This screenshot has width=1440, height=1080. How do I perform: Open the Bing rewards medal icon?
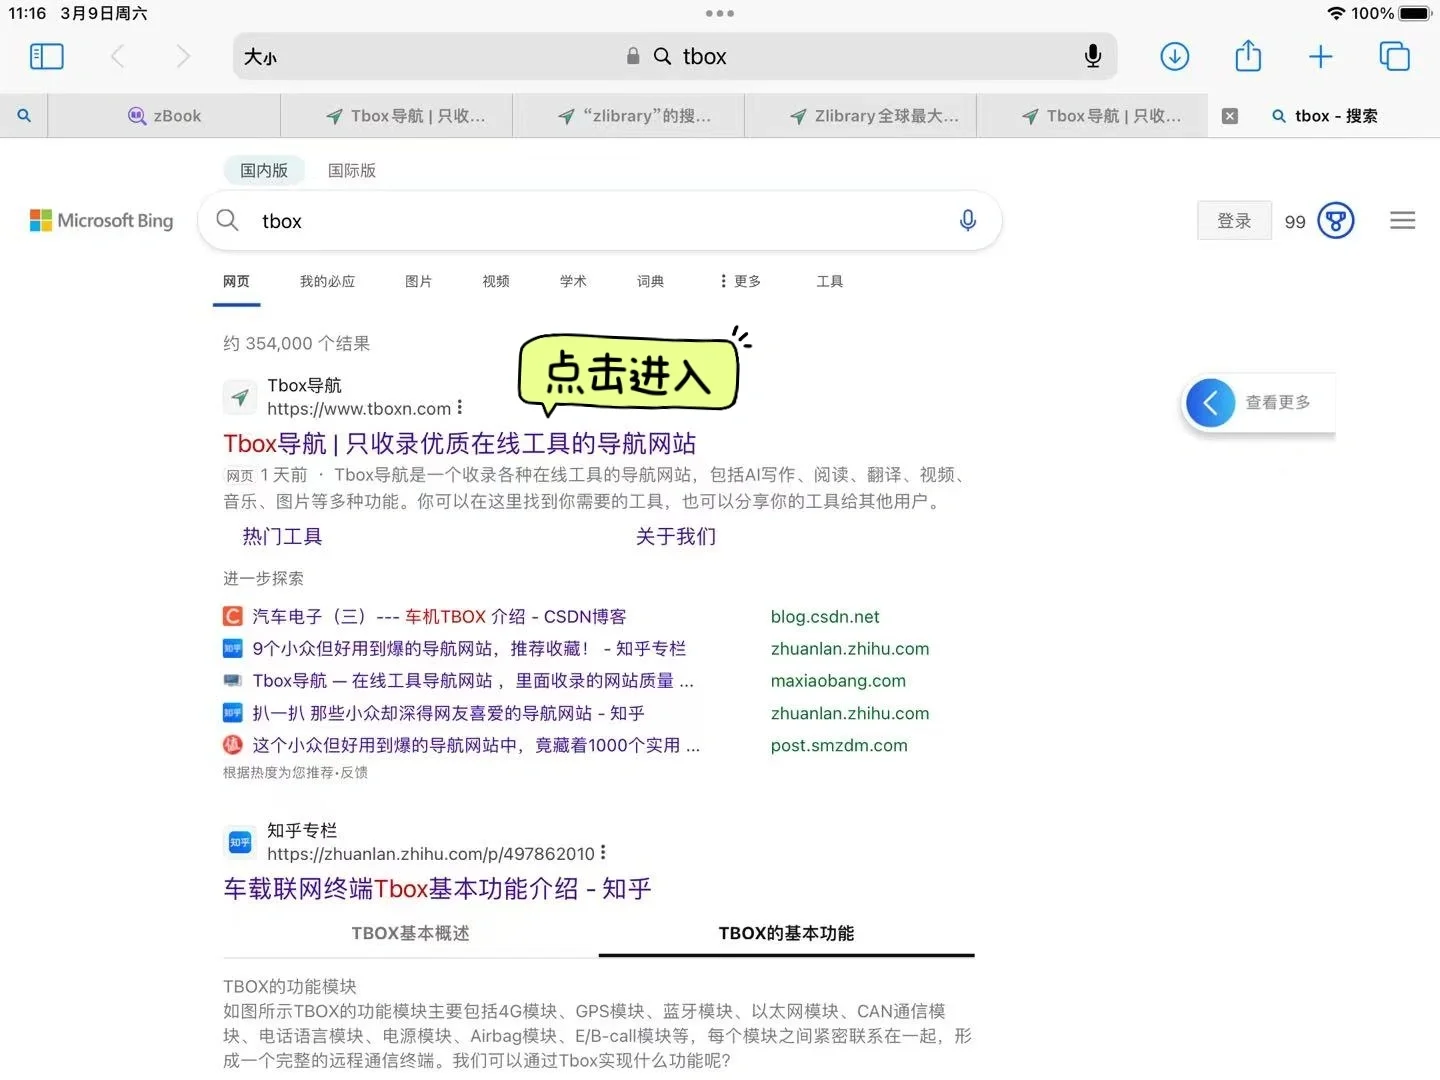tap(1336, 220)
